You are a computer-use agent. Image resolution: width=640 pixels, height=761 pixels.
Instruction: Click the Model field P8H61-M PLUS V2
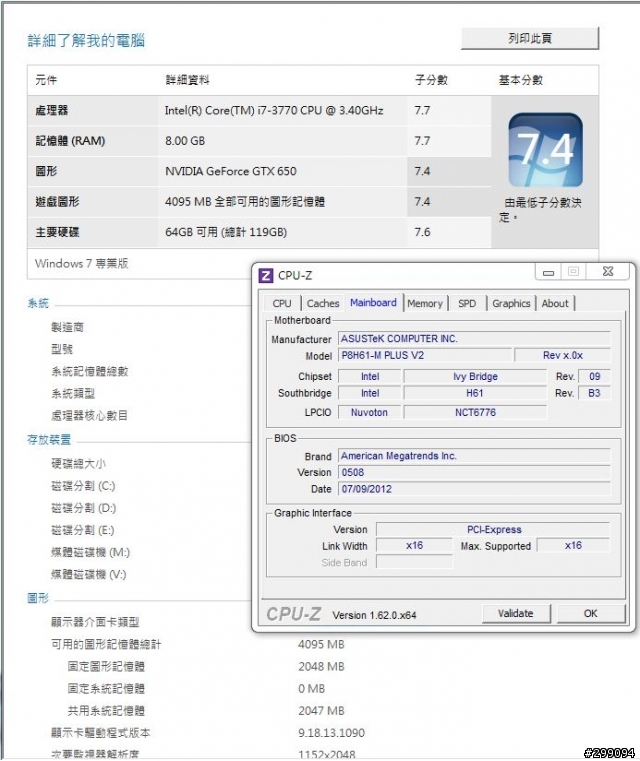(x=425, y=355)
